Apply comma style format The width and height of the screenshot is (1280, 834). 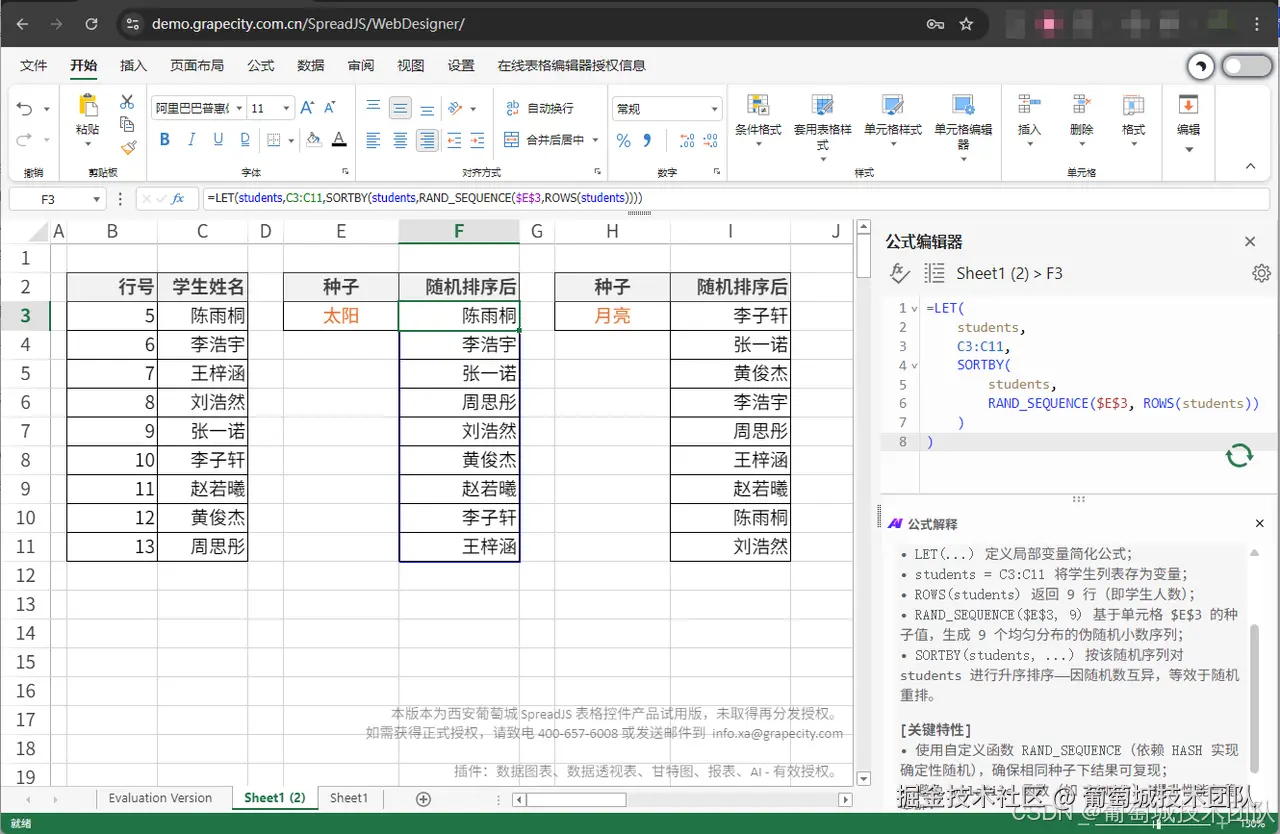pyautogui.click(x=647, y=141)
